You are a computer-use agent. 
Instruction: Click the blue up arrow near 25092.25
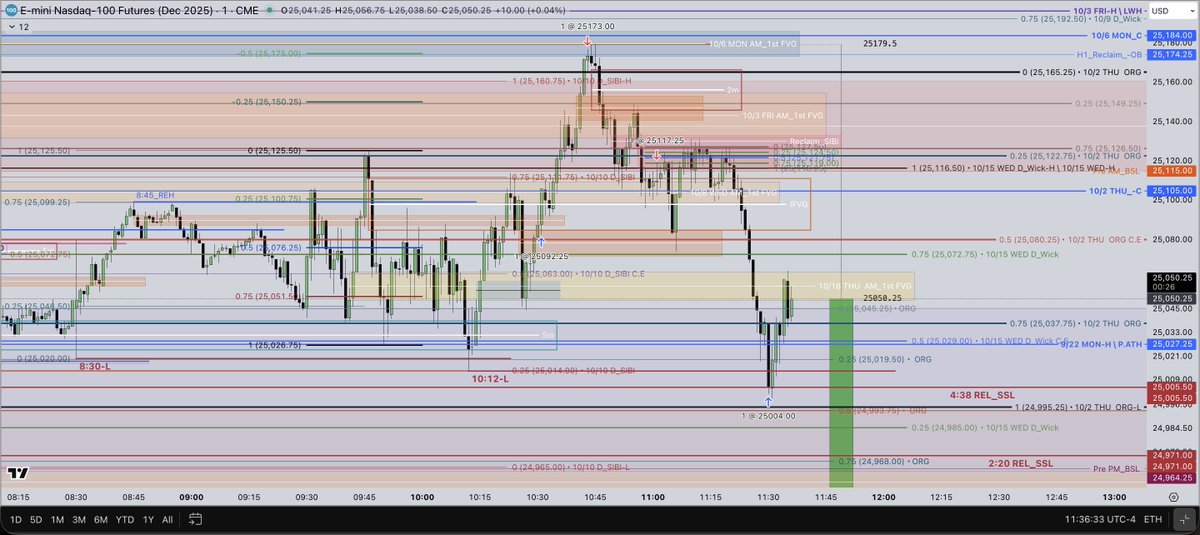pos(541,241)
